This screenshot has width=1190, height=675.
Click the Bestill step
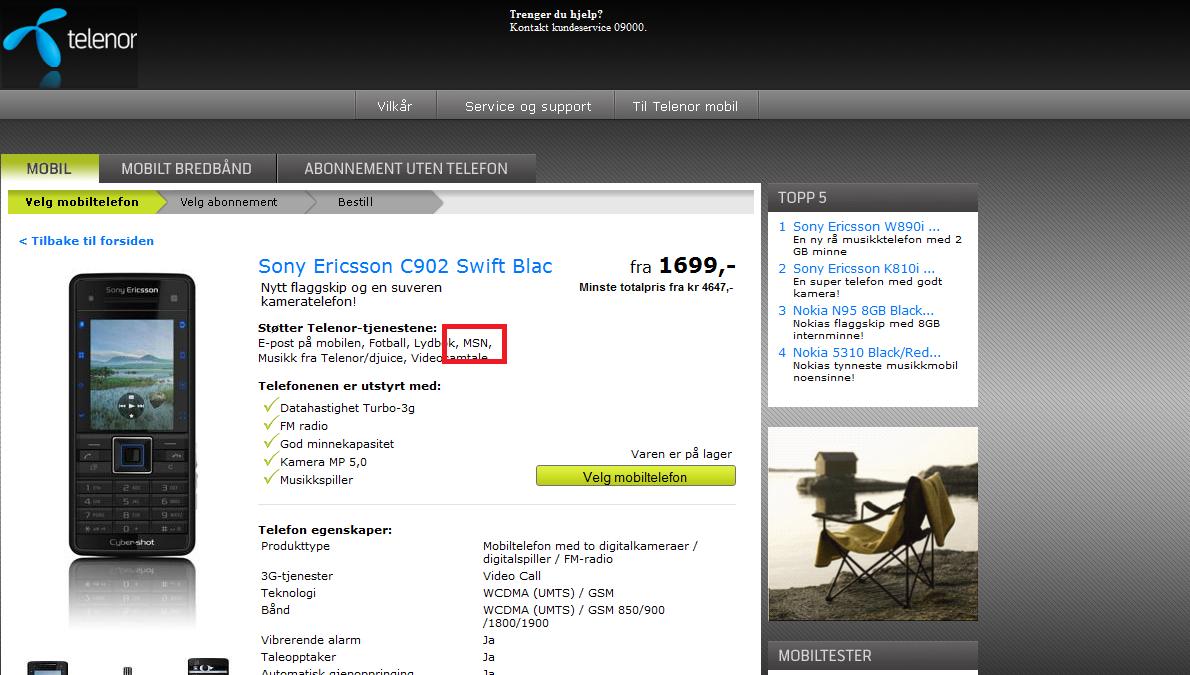coord(355,202)
